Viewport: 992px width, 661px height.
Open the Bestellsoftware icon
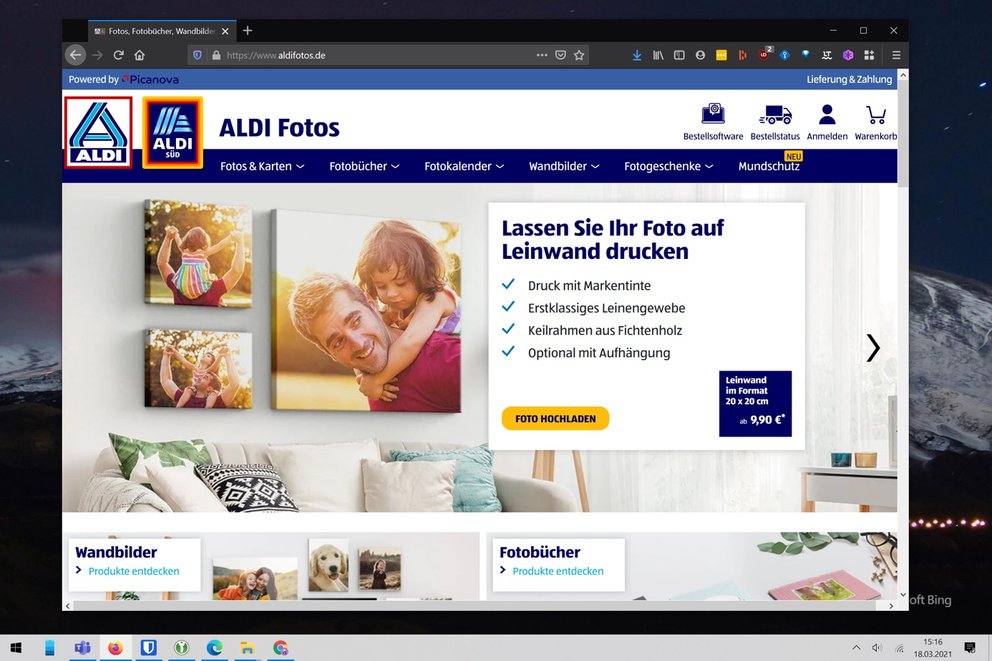713,122
